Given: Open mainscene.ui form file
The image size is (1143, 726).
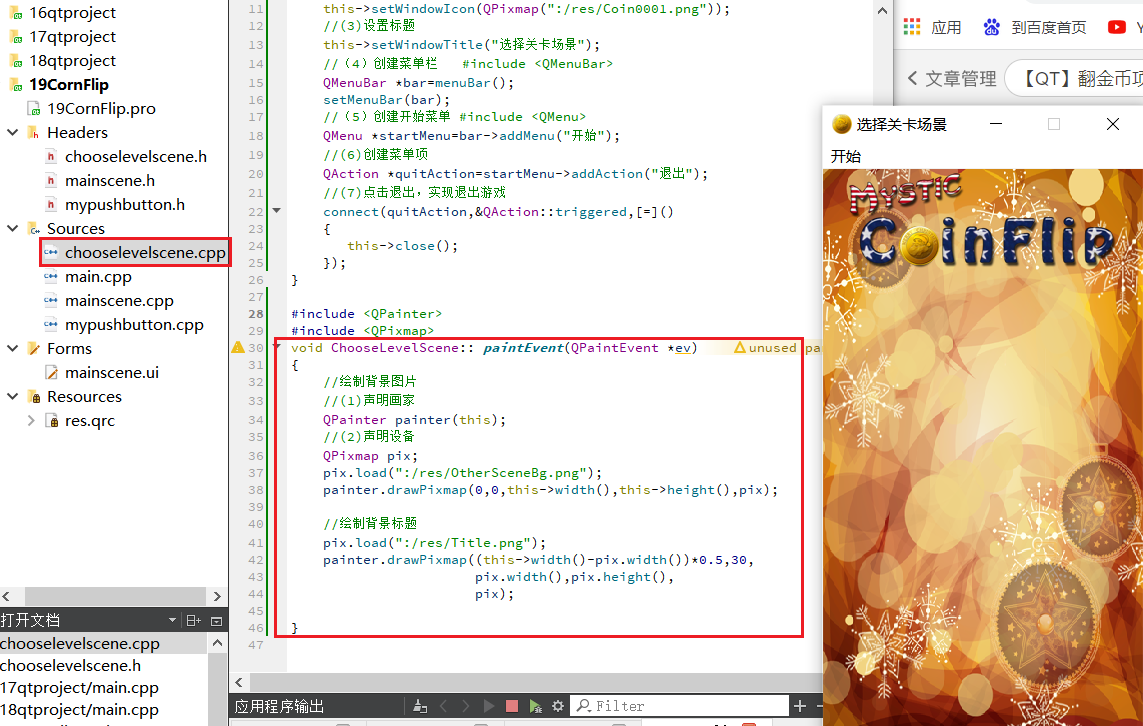Looking at the screenshot, I should (x=112, y=372).
